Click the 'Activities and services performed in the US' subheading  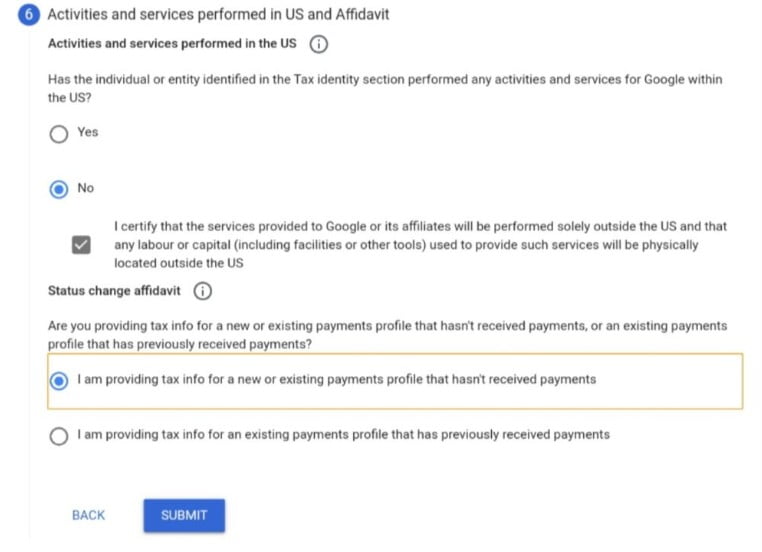coord(172,44)
